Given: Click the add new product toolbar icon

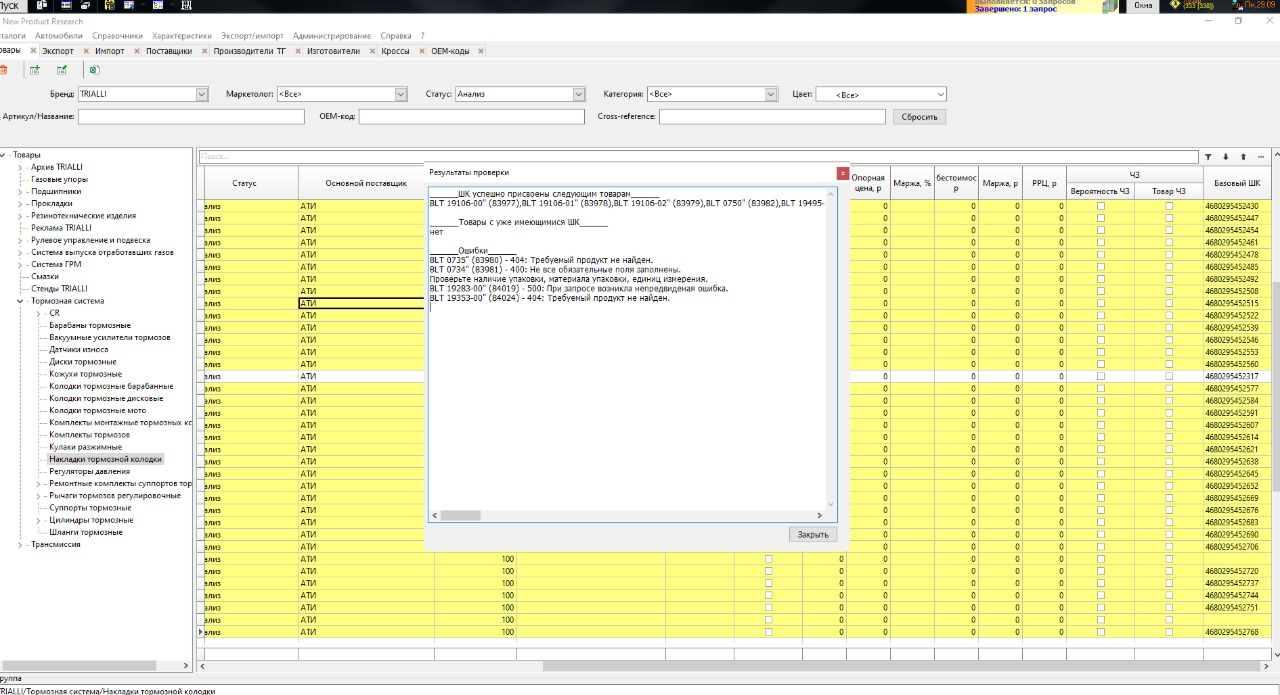Looking at the screenshot, I should point(35,70).
